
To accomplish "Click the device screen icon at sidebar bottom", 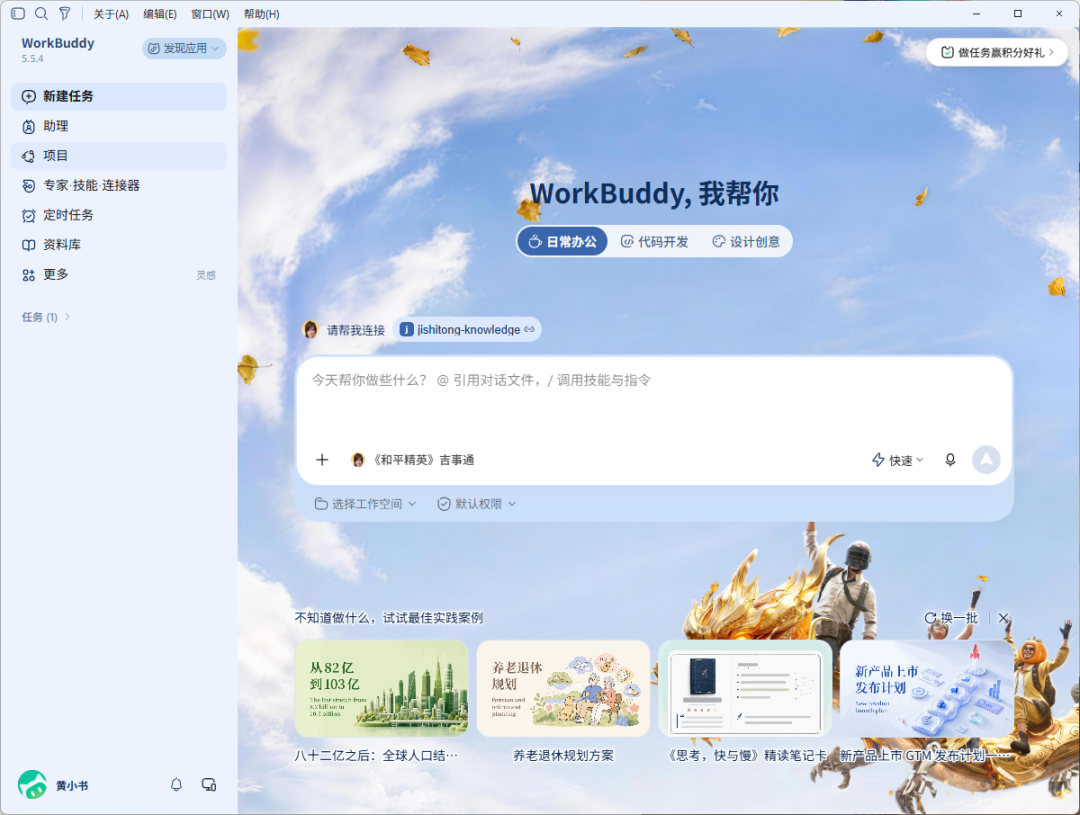I will pos(209,785).
